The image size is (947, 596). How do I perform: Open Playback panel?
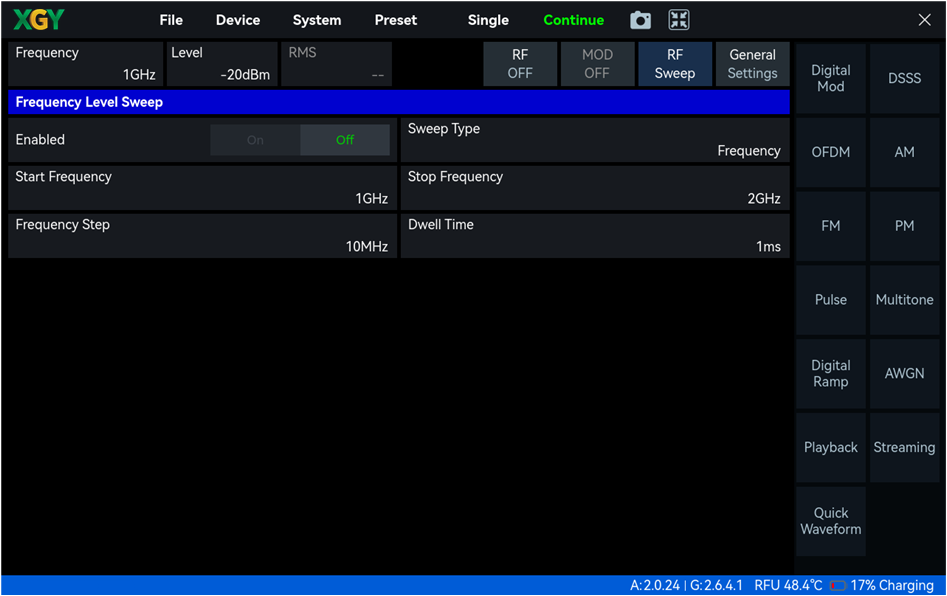pos(830,447)
